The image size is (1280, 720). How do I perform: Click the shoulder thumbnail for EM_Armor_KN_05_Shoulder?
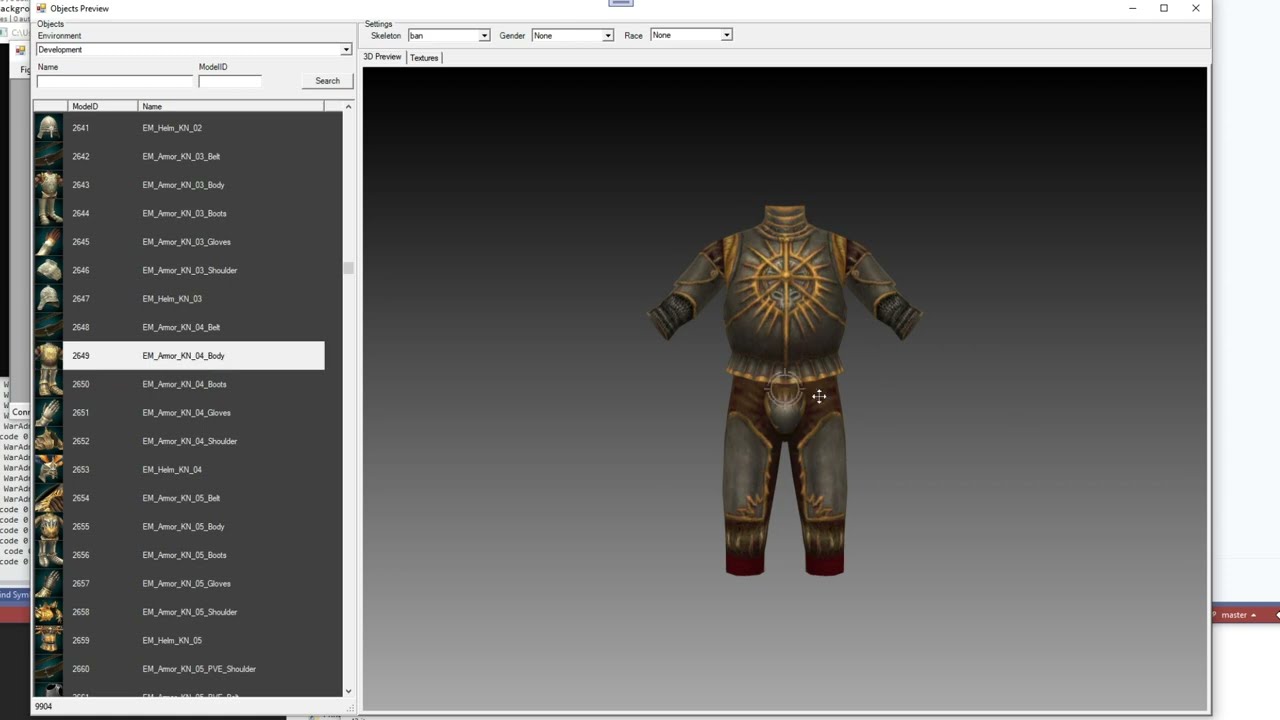click(x=48, y=612)
